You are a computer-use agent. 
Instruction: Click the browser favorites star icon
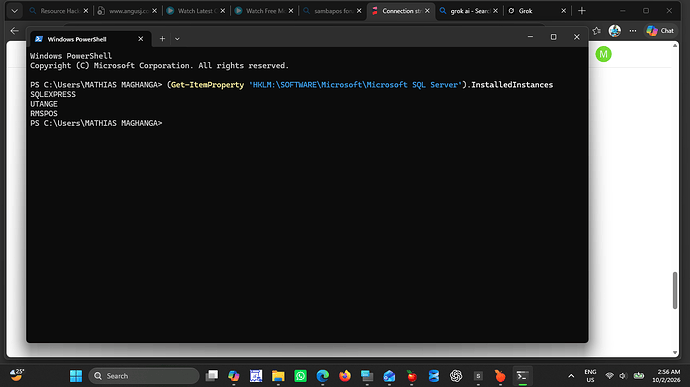coord(596,31)
